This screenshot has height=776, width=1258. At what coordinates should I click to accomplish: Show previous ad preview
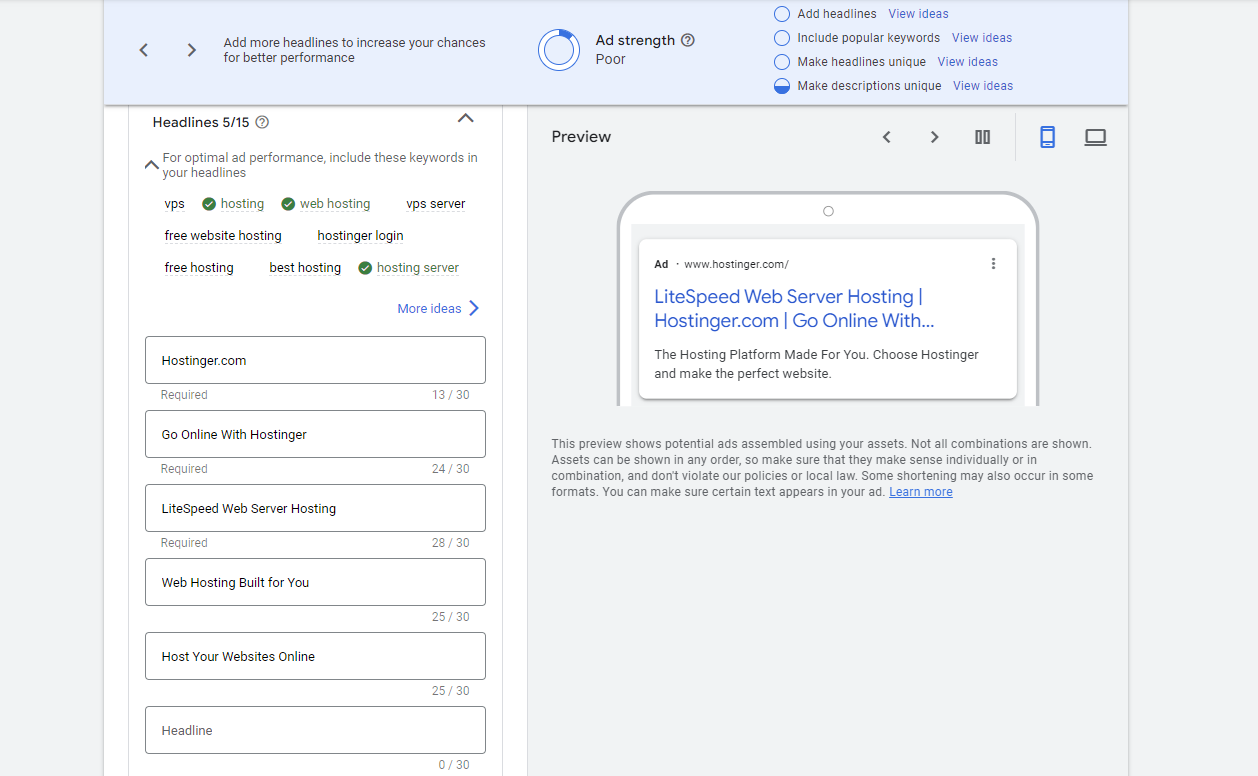[886, 137]
